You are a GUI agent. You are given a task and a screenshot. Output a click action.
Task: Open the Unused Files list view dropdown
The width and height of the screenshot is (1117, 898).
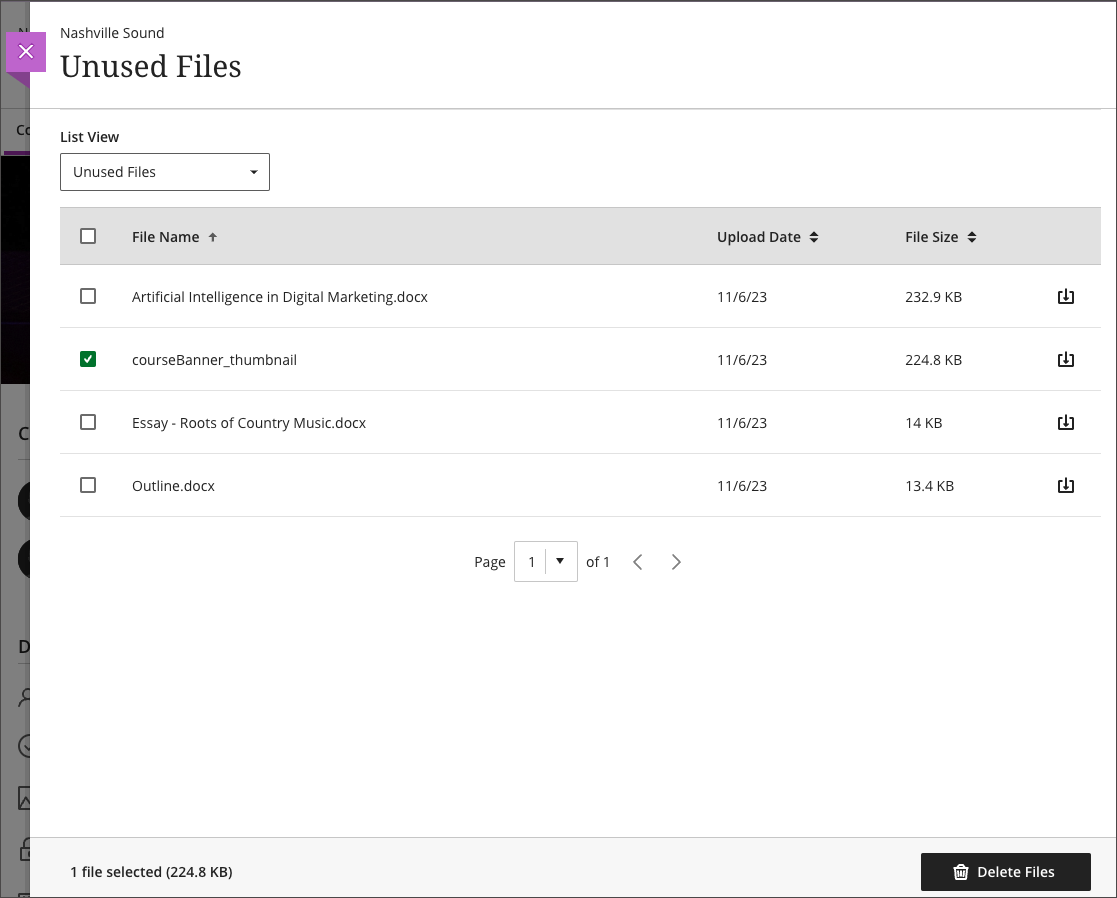coord(165,171)
